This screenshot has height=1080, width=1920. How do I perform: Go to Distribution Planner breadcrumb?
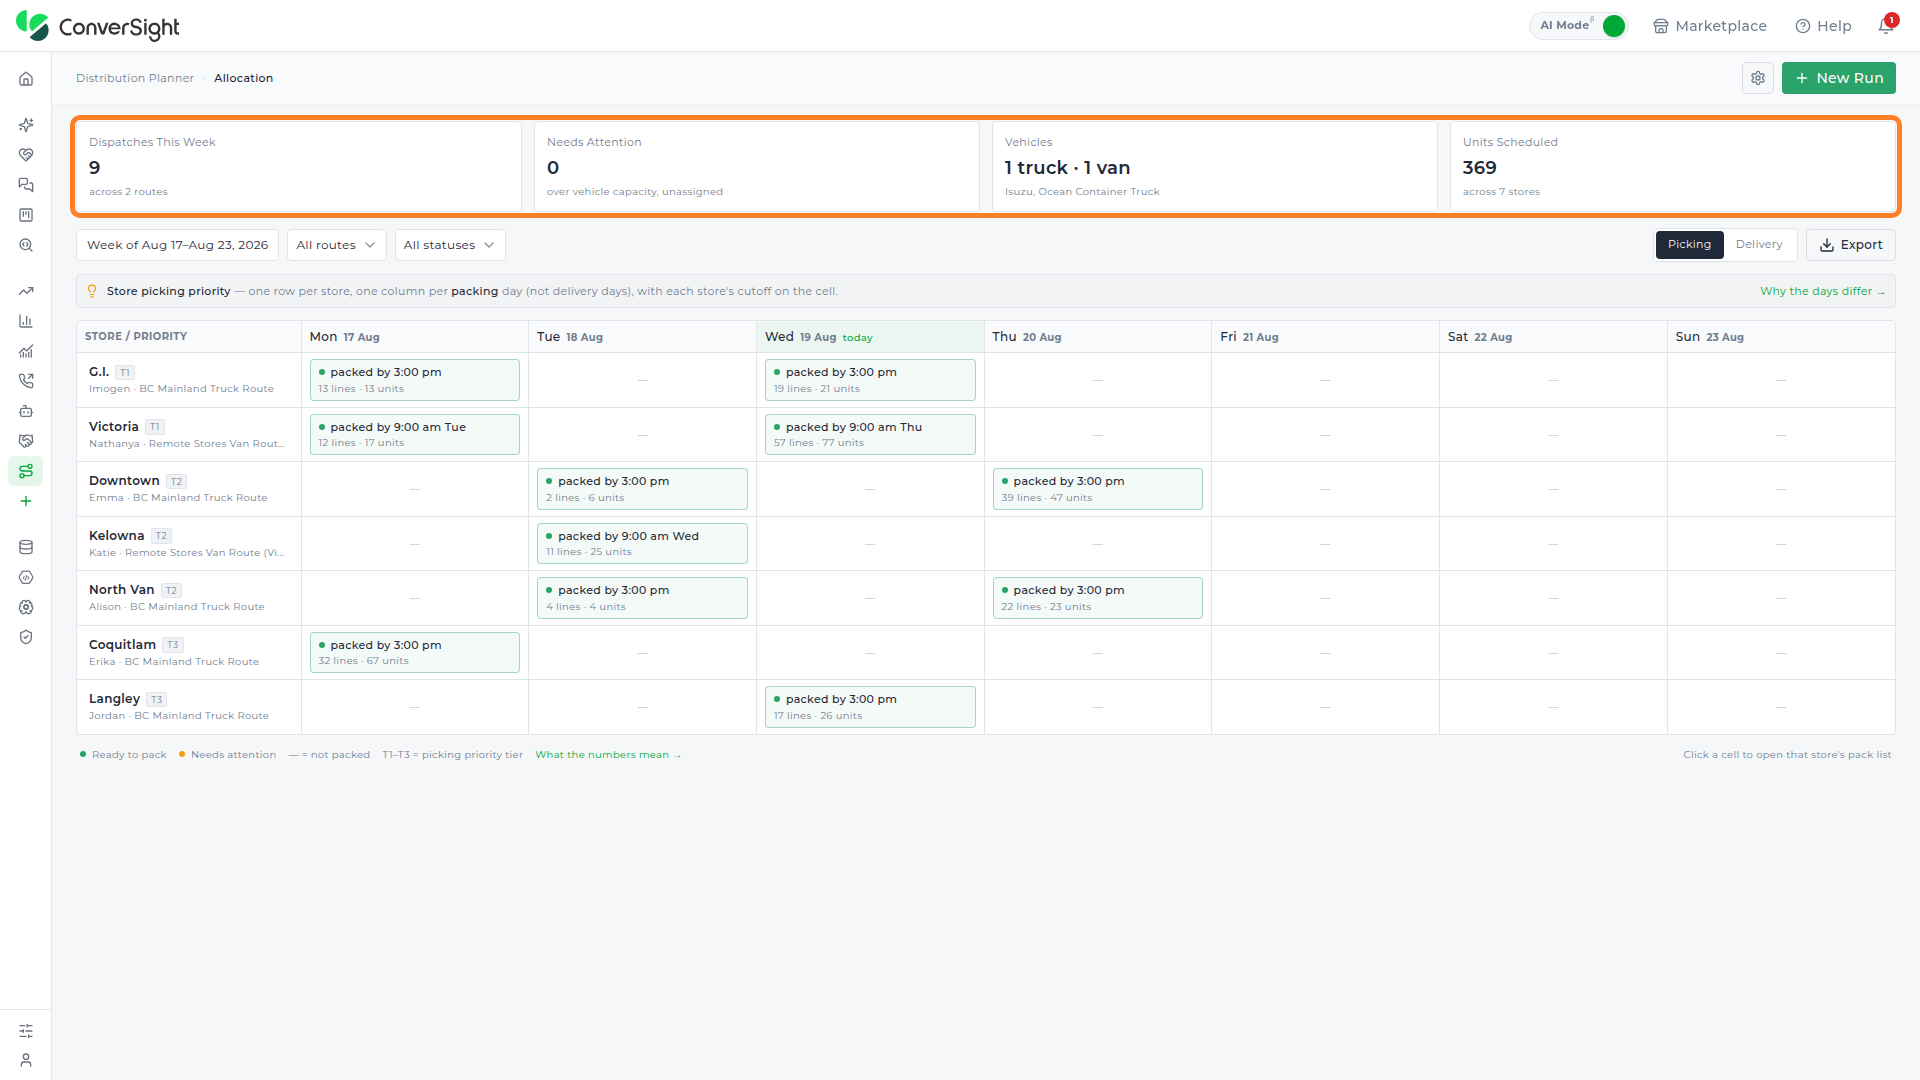(135, 78)
